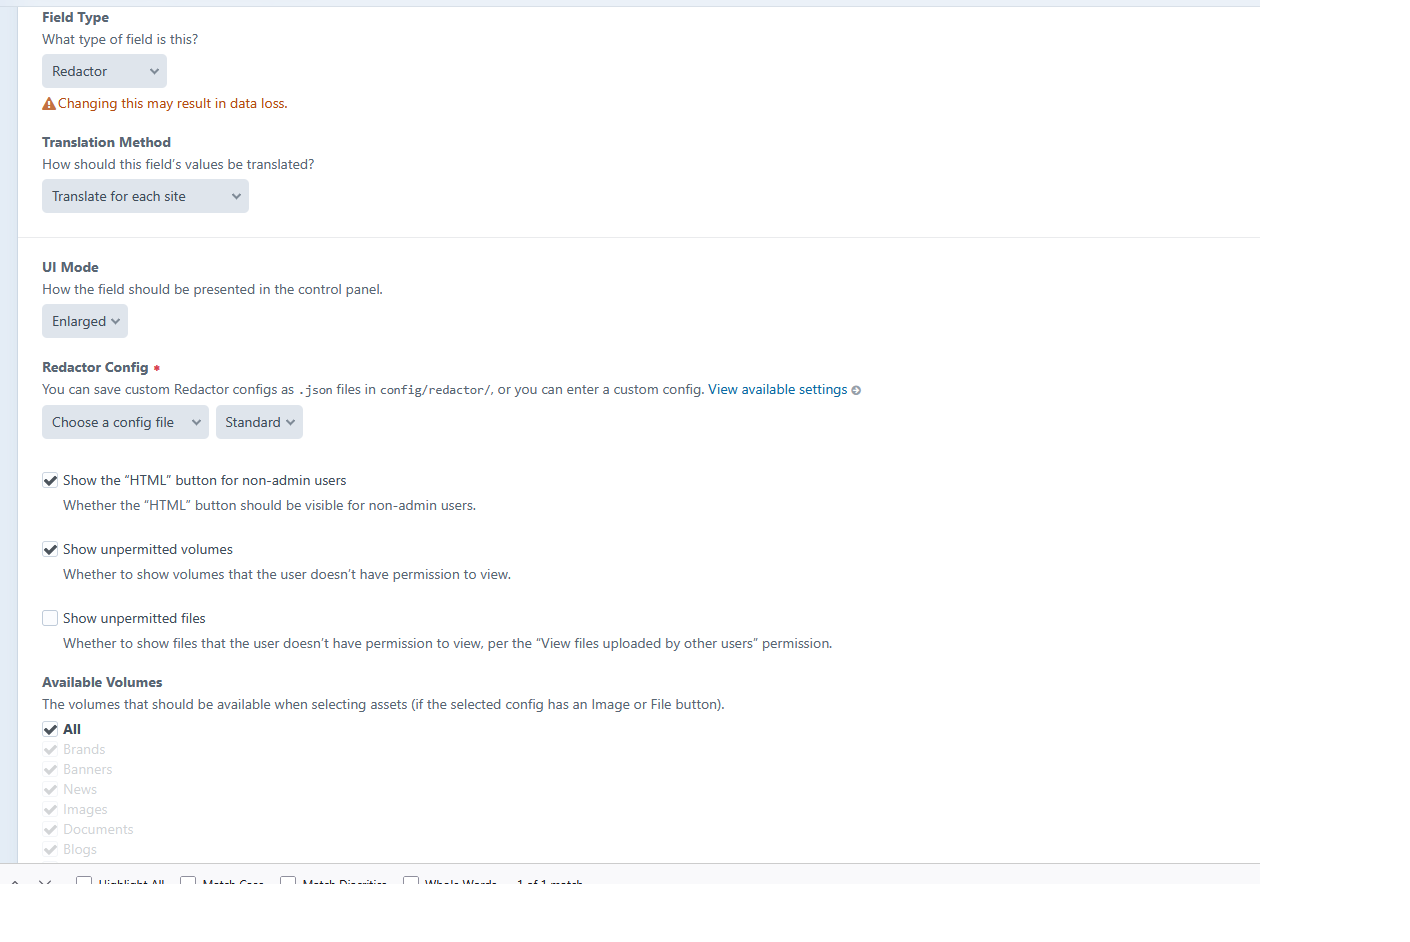
Task: Click 'How should this field's values be translated?'
Action: [178, 165]
